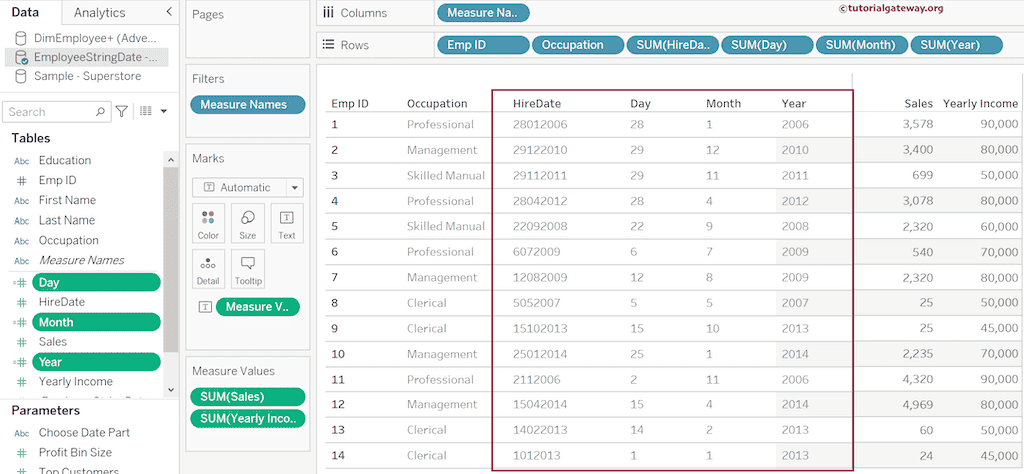Select the HireDate field in Tables
1024x474 pixels.
pyautogui.click(x=61, y=302)
